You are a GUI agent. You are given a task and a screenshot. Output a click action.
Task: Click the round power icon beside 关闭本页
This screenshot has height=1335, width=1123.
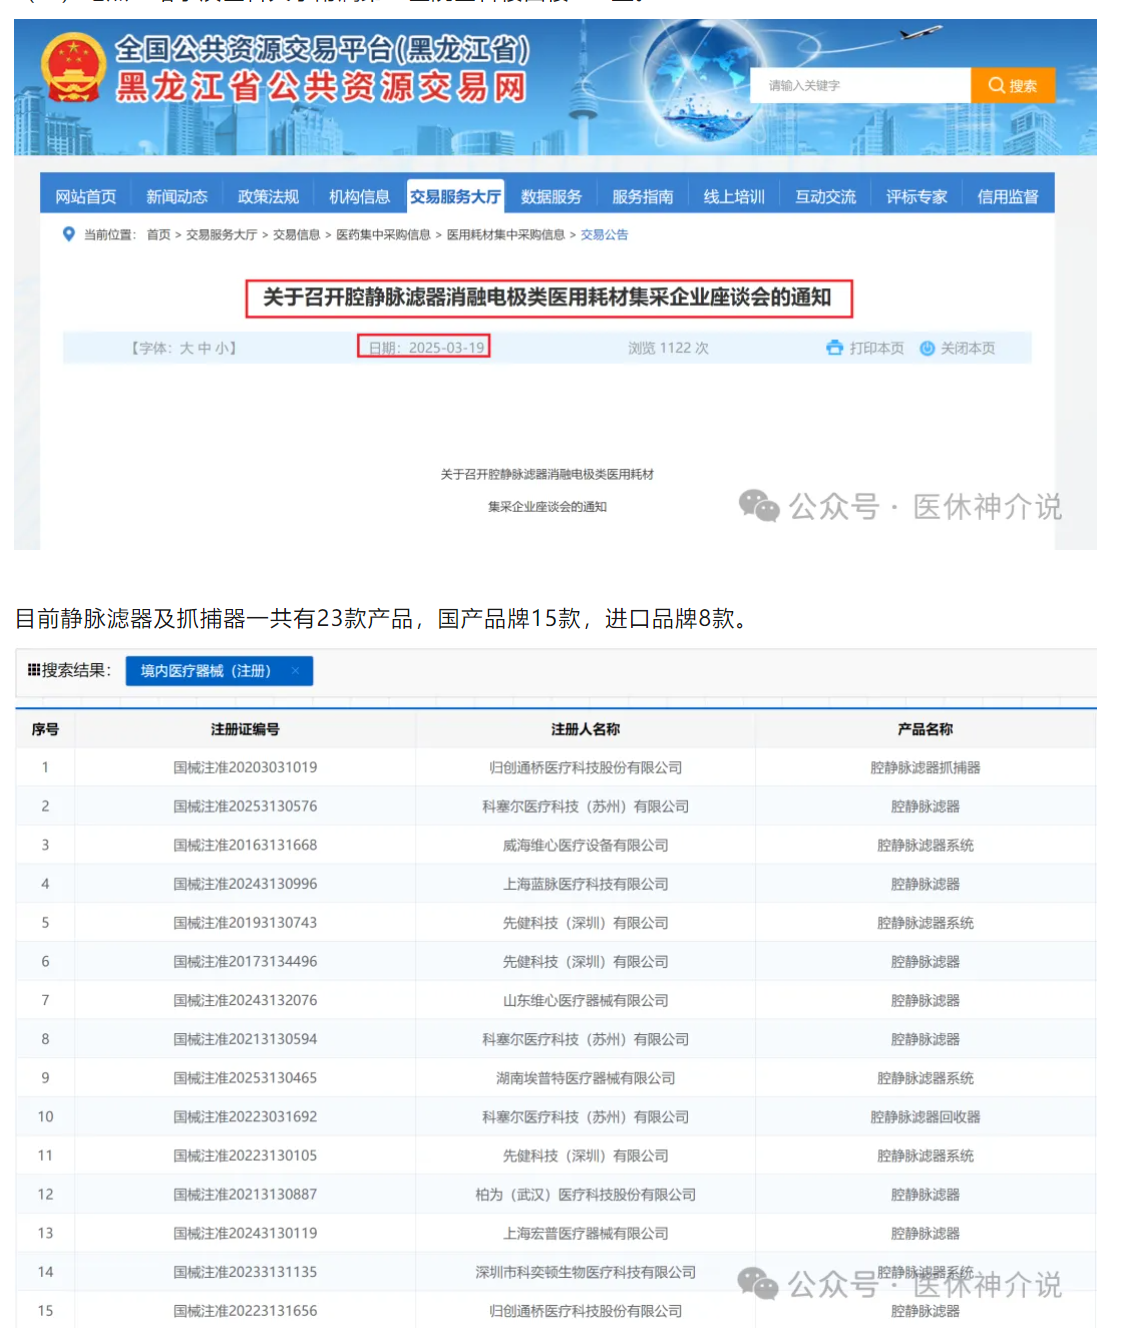tap(927, 348)
